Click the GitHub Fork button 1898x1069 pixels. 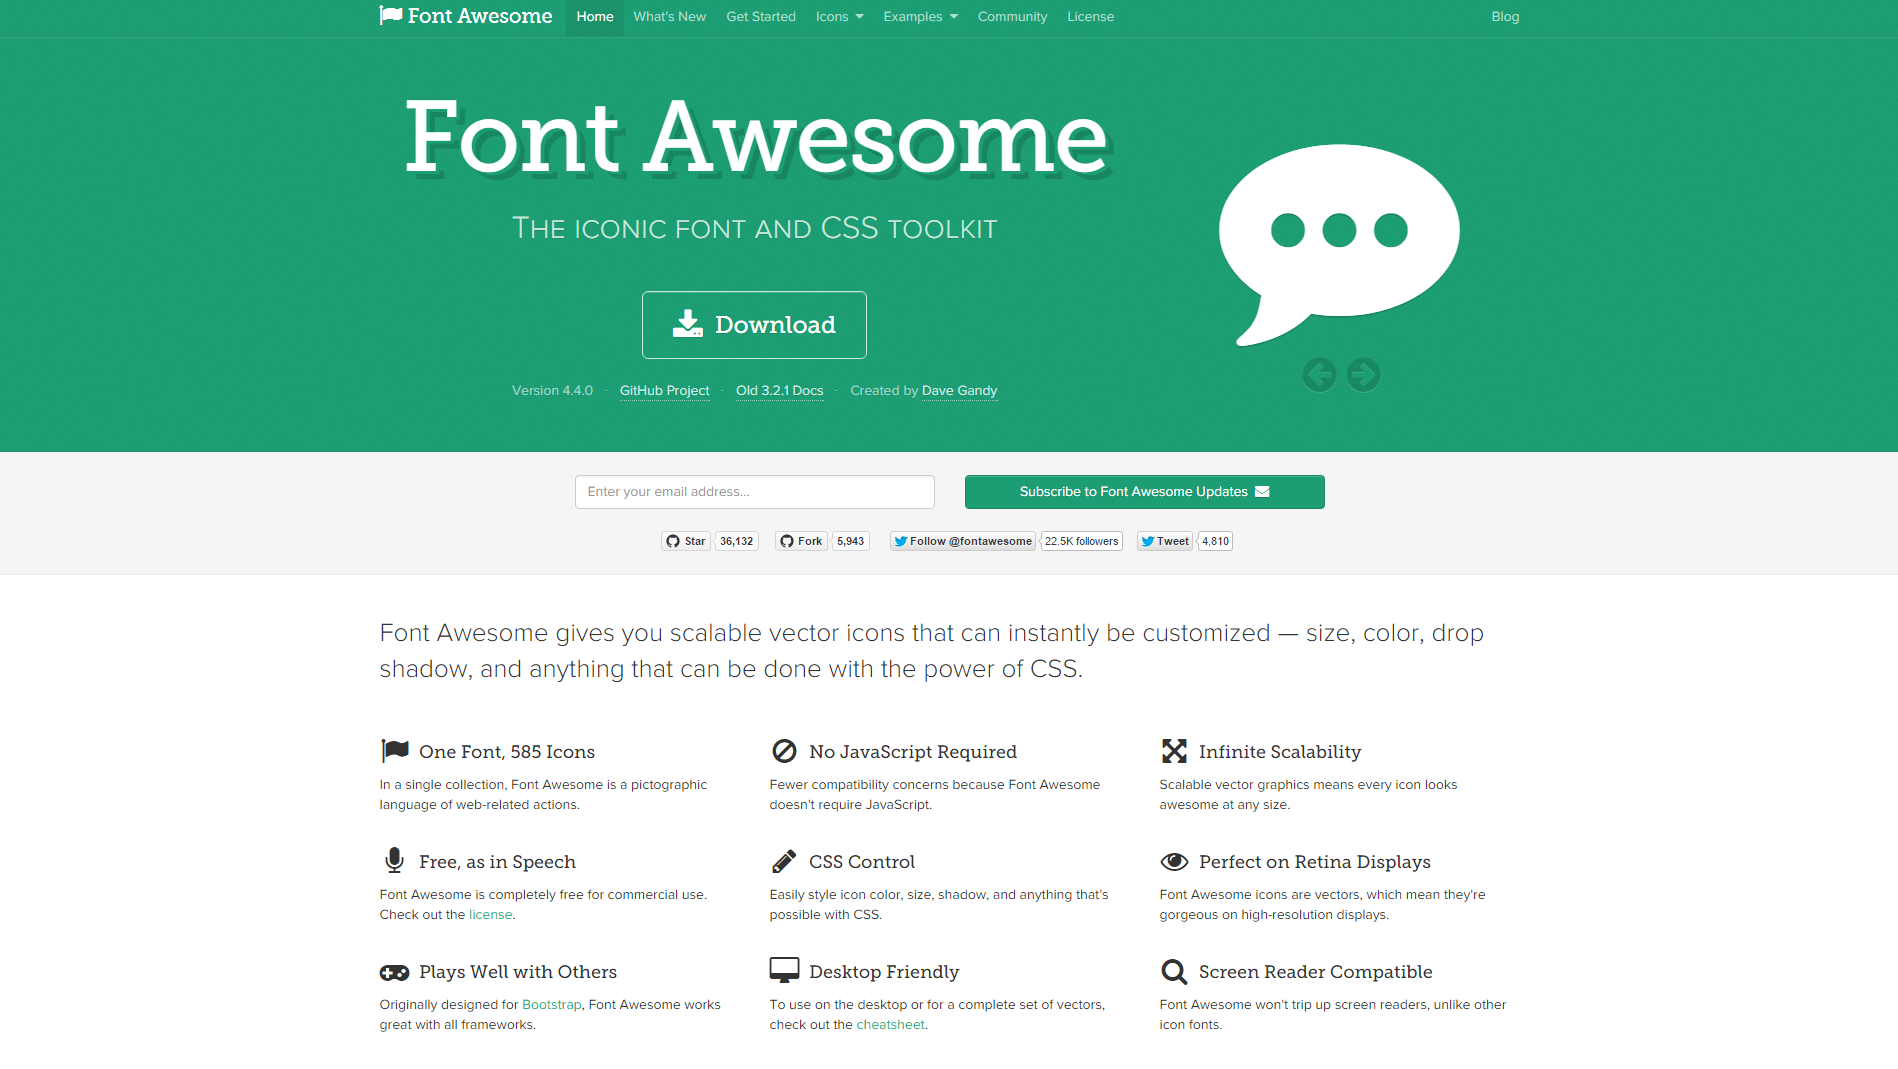tap(801, 541)
